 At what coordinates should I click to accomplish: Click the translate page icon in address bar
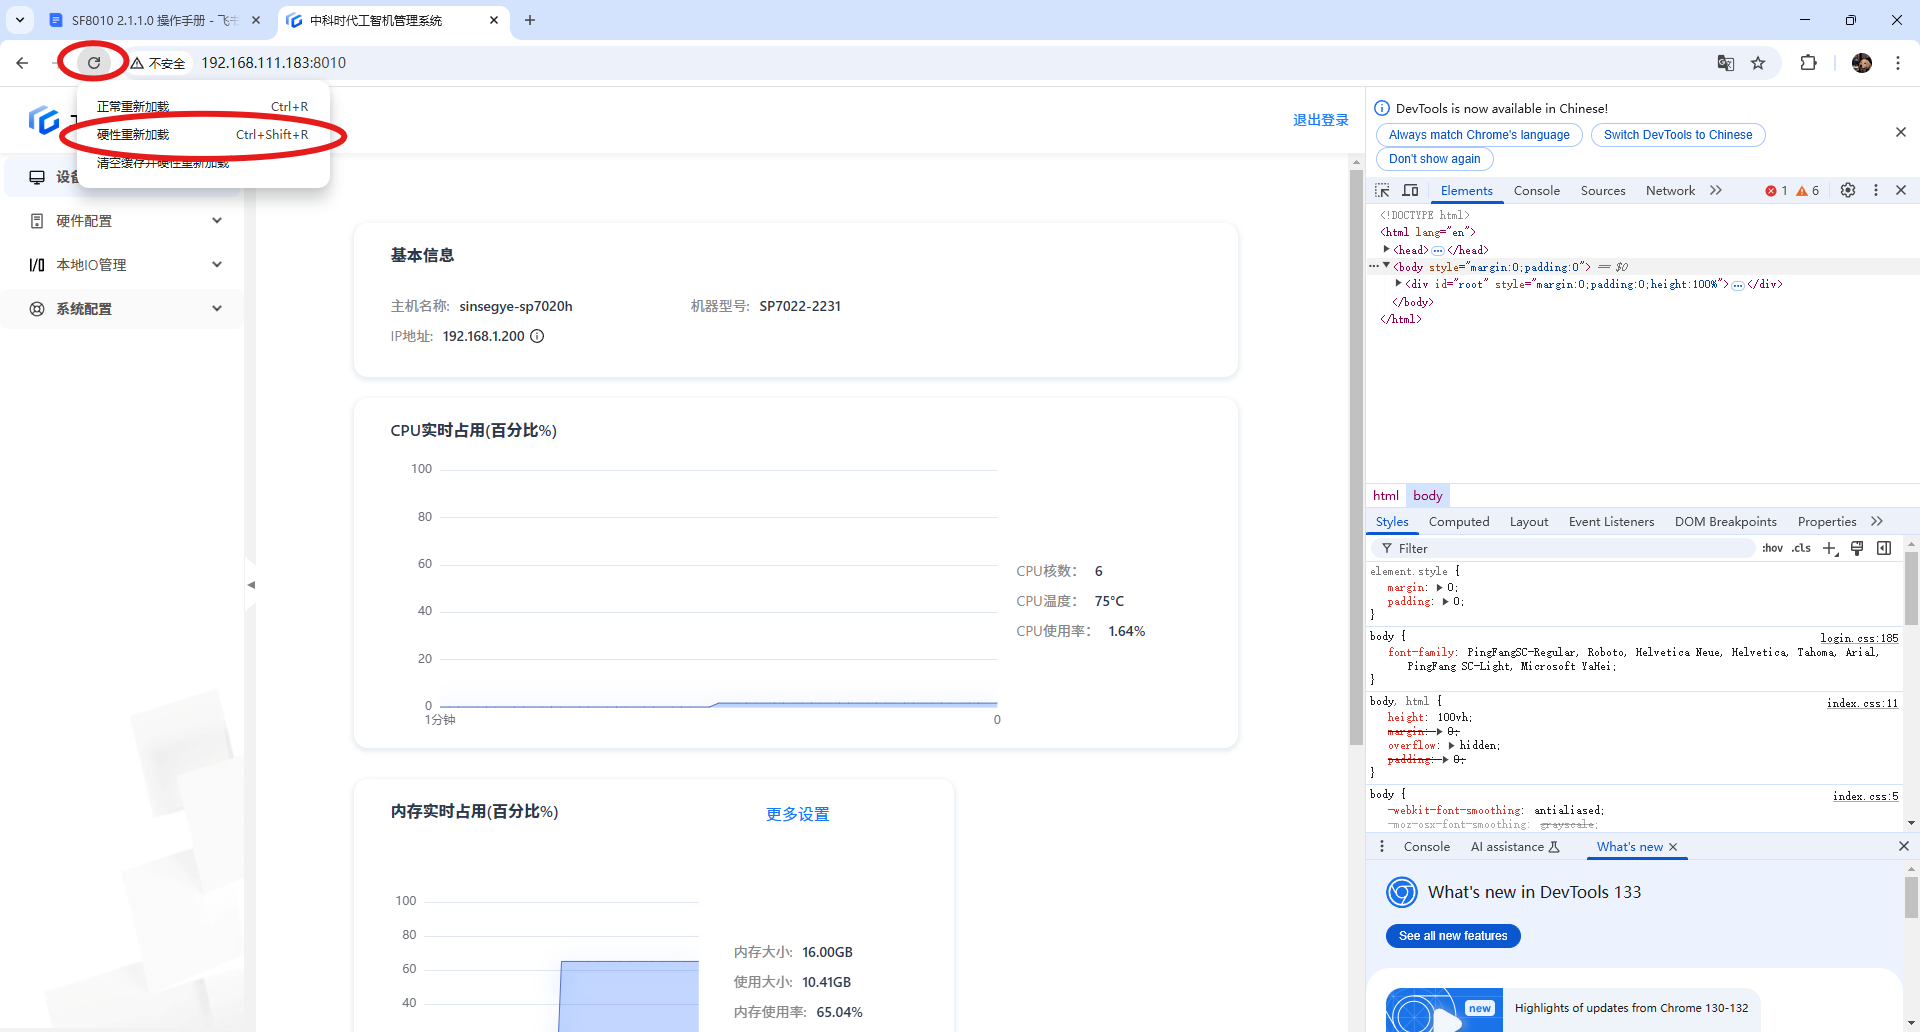[x=1725, y=63]
